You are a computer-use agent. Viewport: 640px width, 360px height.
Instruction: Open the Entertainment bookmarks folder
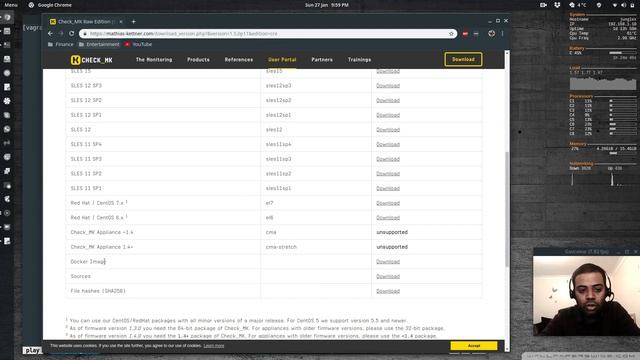(99, 44)
